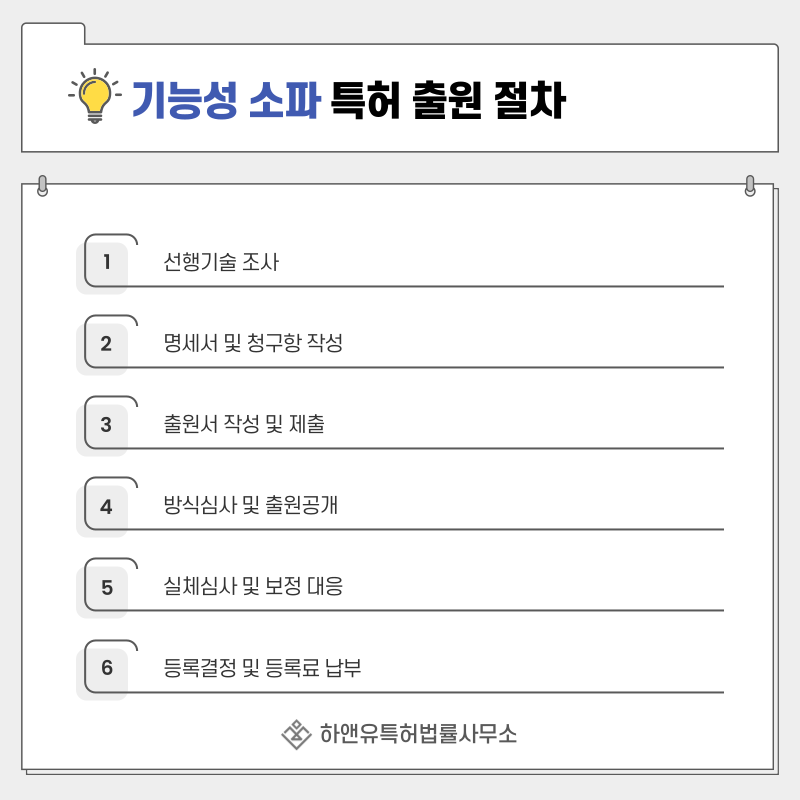
Task: Click the blue 기능성 소파 title text
Action: pyautogui.click(x=226, y=101)
